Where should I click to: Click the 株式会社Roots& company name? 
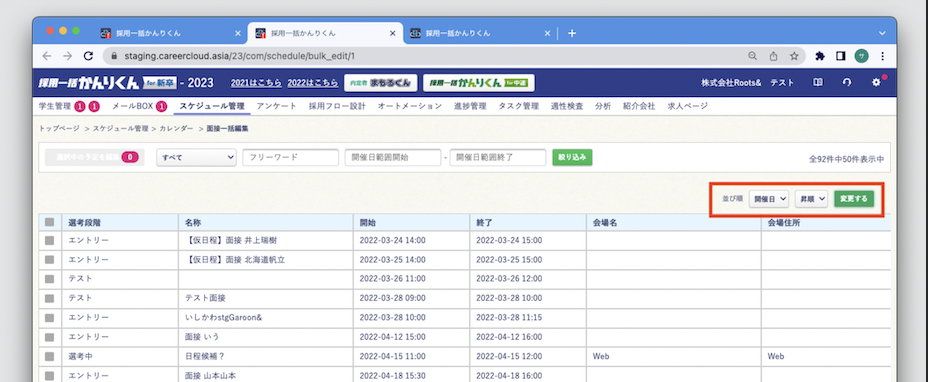coord(731,83)
